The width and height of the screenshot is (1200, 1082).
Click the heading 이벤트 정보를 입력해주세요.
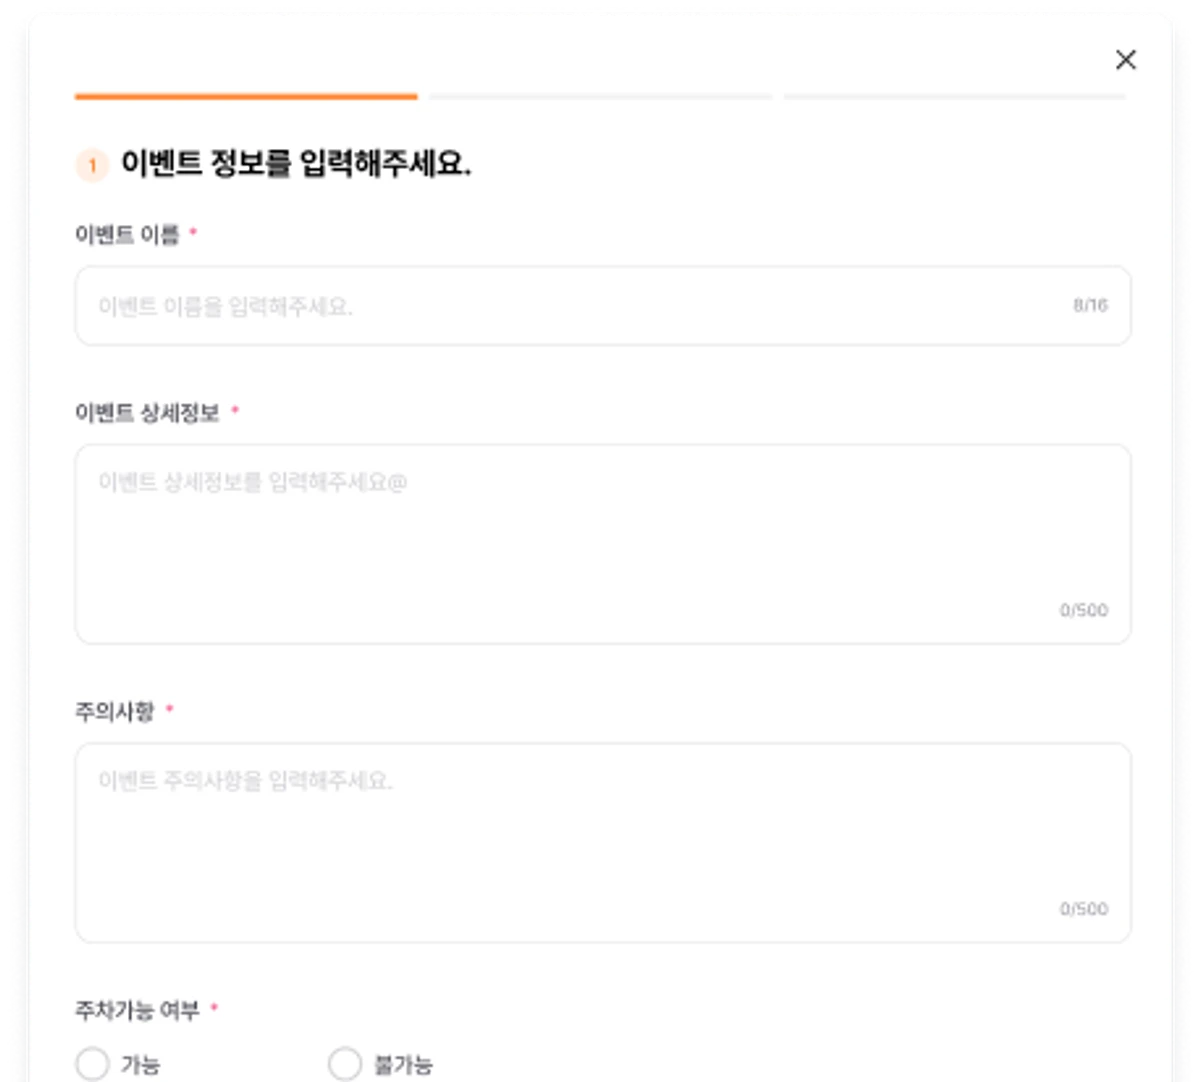[x=296, y=163]
